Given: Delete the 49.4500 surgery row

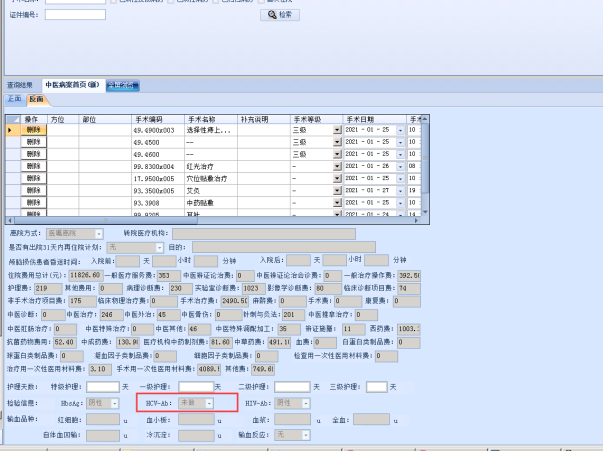Looking at the screenshot, I should pos(33,142).
